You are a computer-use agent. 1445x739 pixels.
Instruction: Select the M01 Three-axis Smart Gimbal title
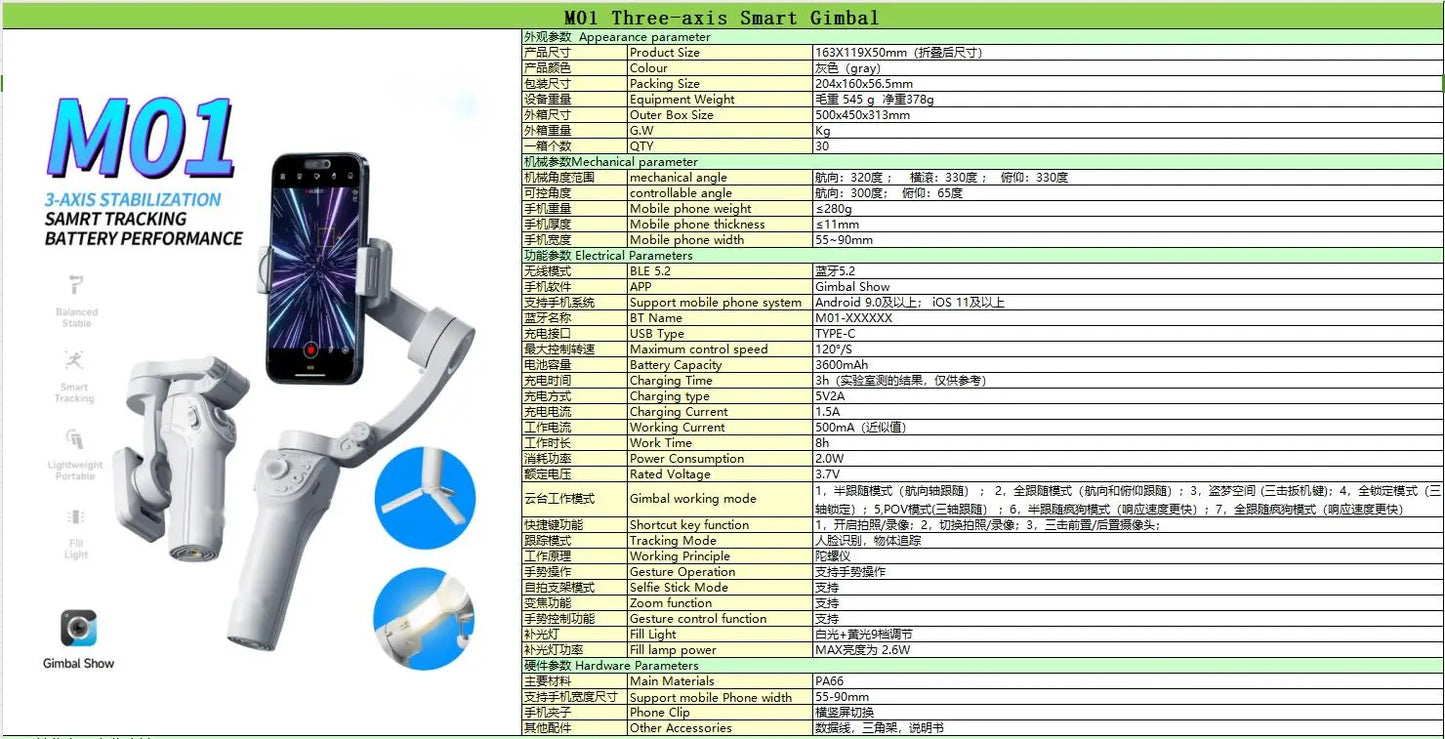pos(722,17)
